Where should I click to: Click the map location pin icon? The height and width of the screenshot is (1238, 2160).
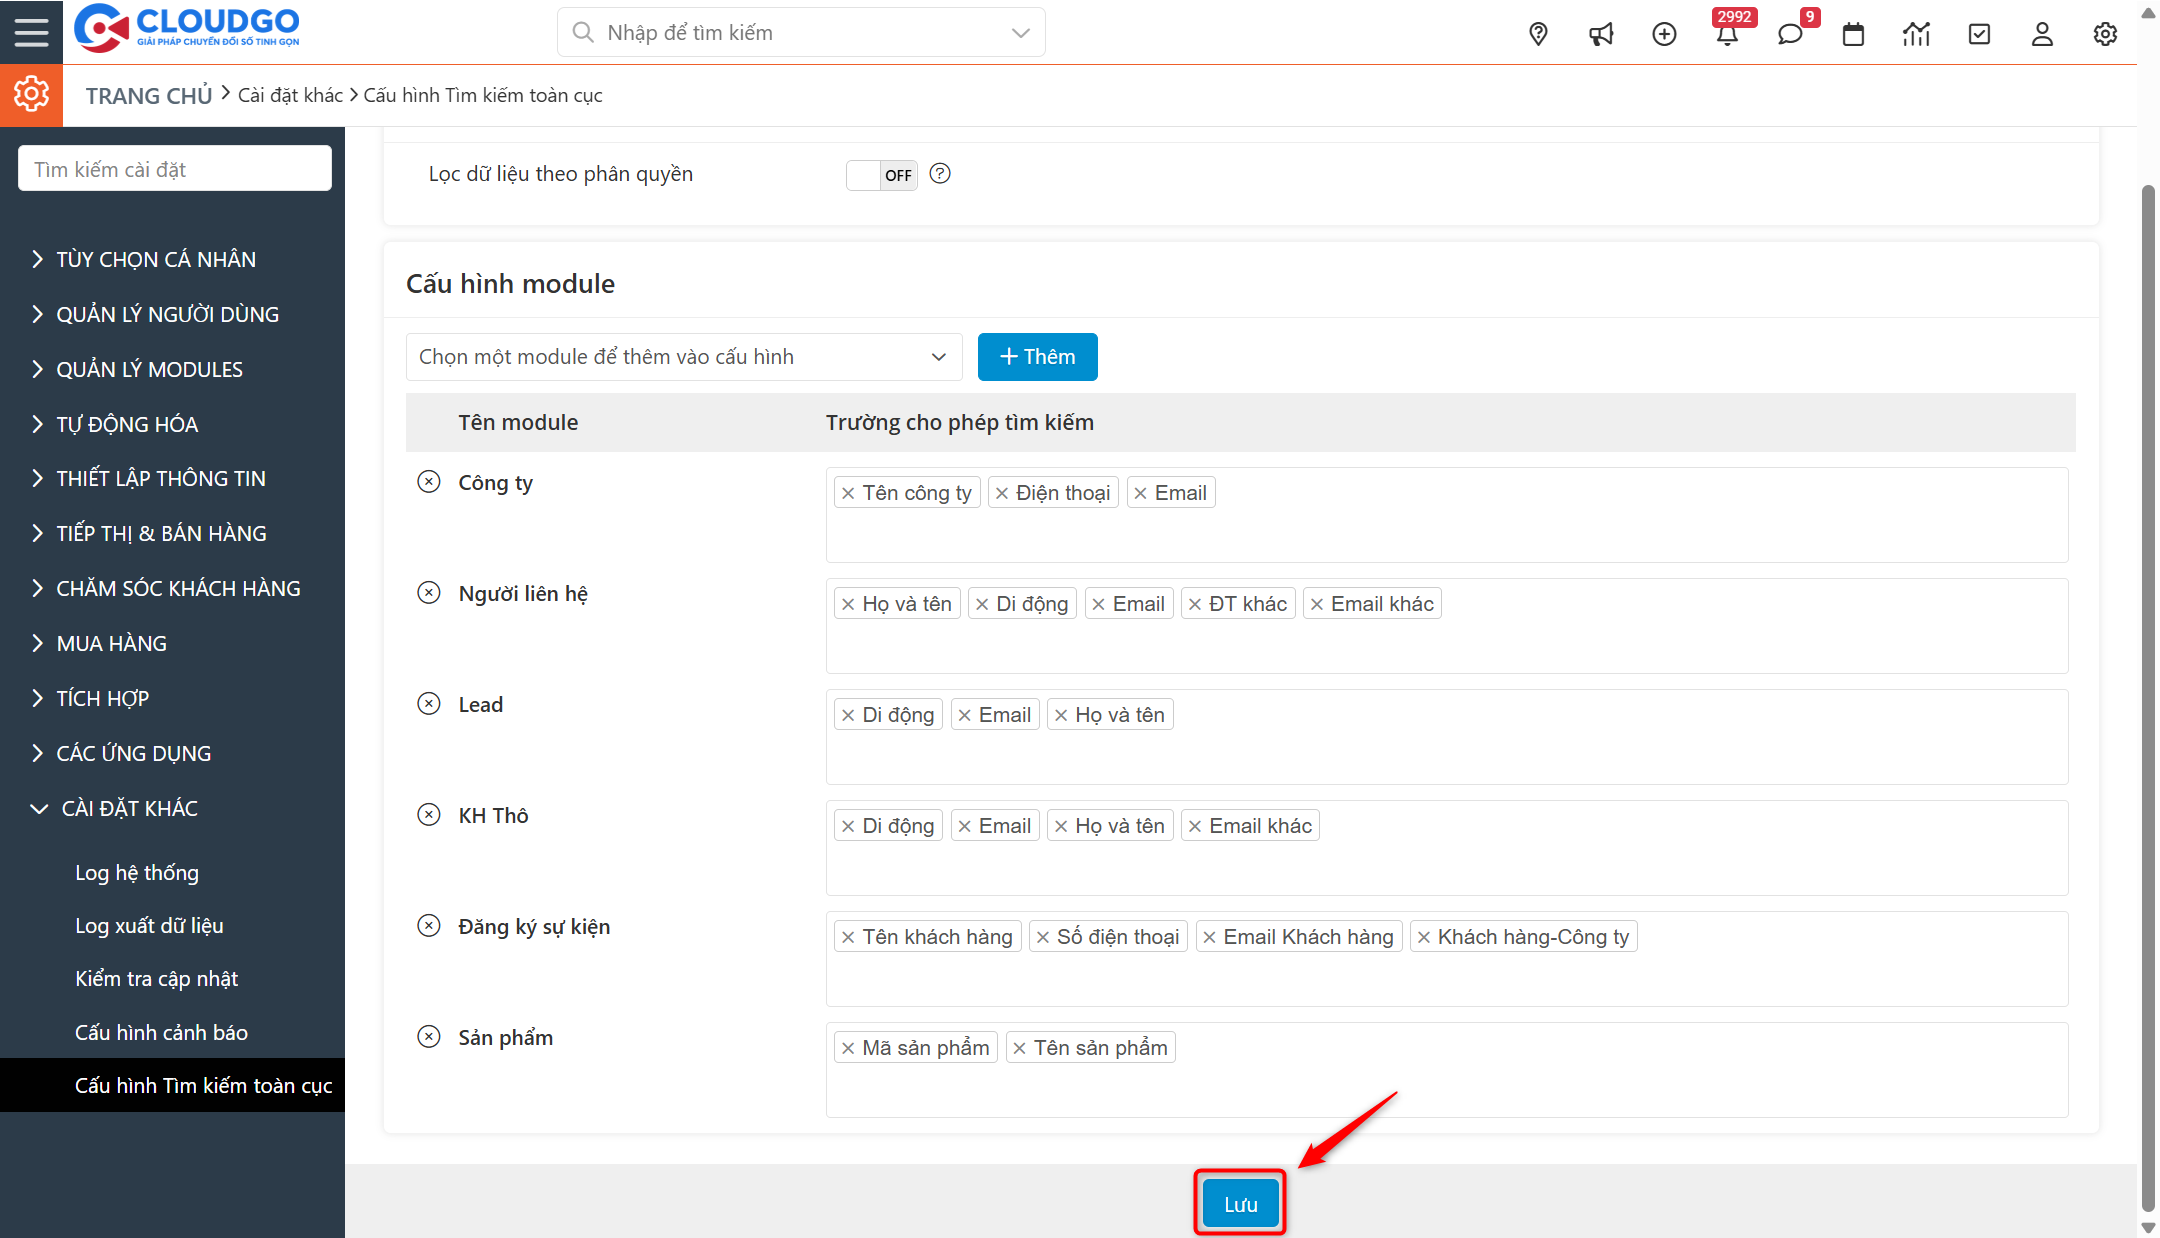tap(1538, 34)
